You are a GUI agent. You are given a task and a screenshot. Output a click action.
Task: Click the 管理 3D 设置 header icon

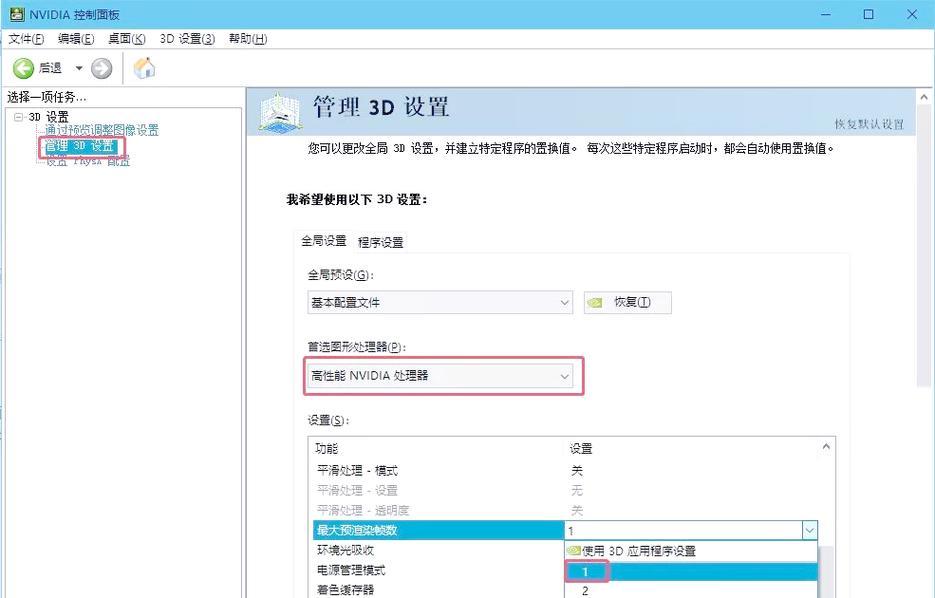coord(280,111)
